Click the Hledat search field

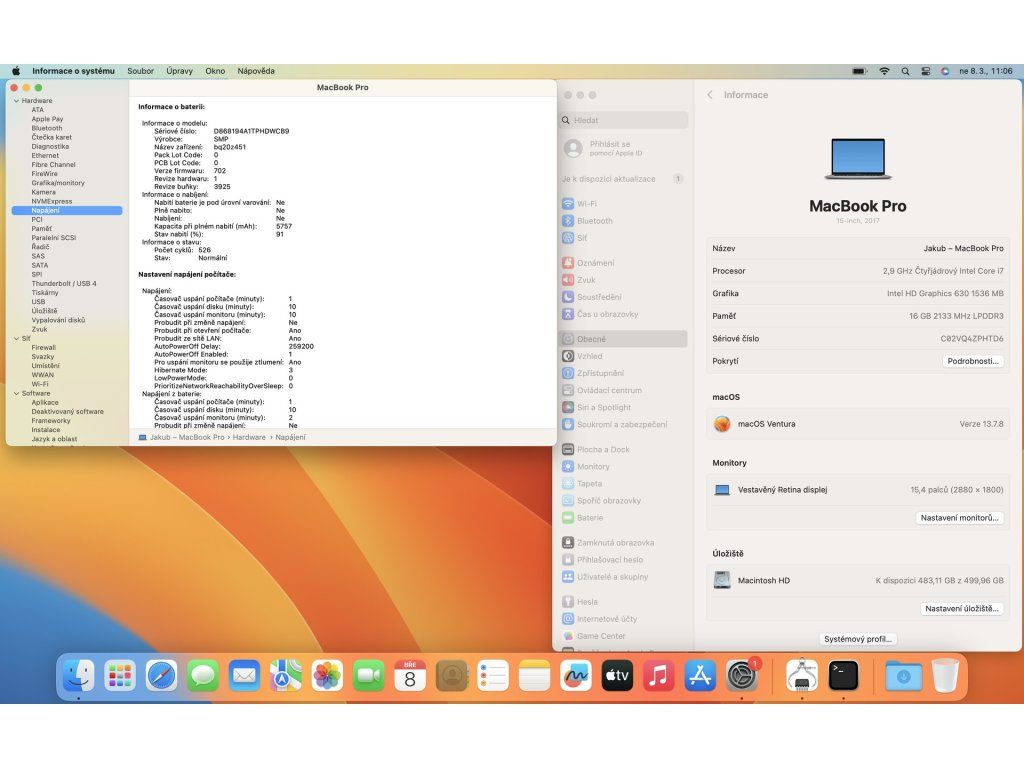click(x=625, y=120)
